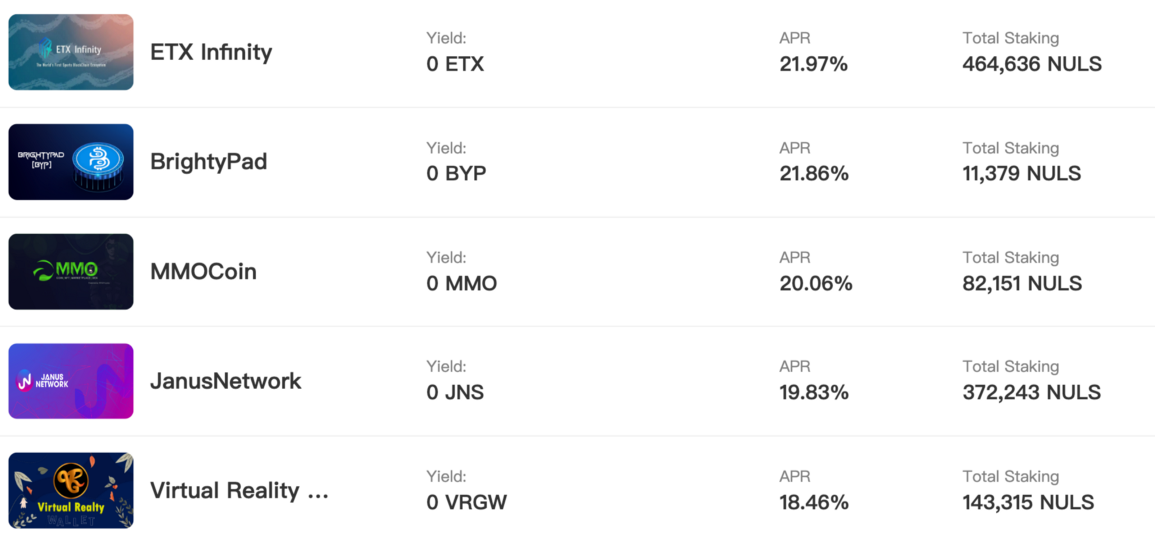Click the 143,315 NULS staking amount
The image size is (1155, 540).
[x=1028, y=502]
